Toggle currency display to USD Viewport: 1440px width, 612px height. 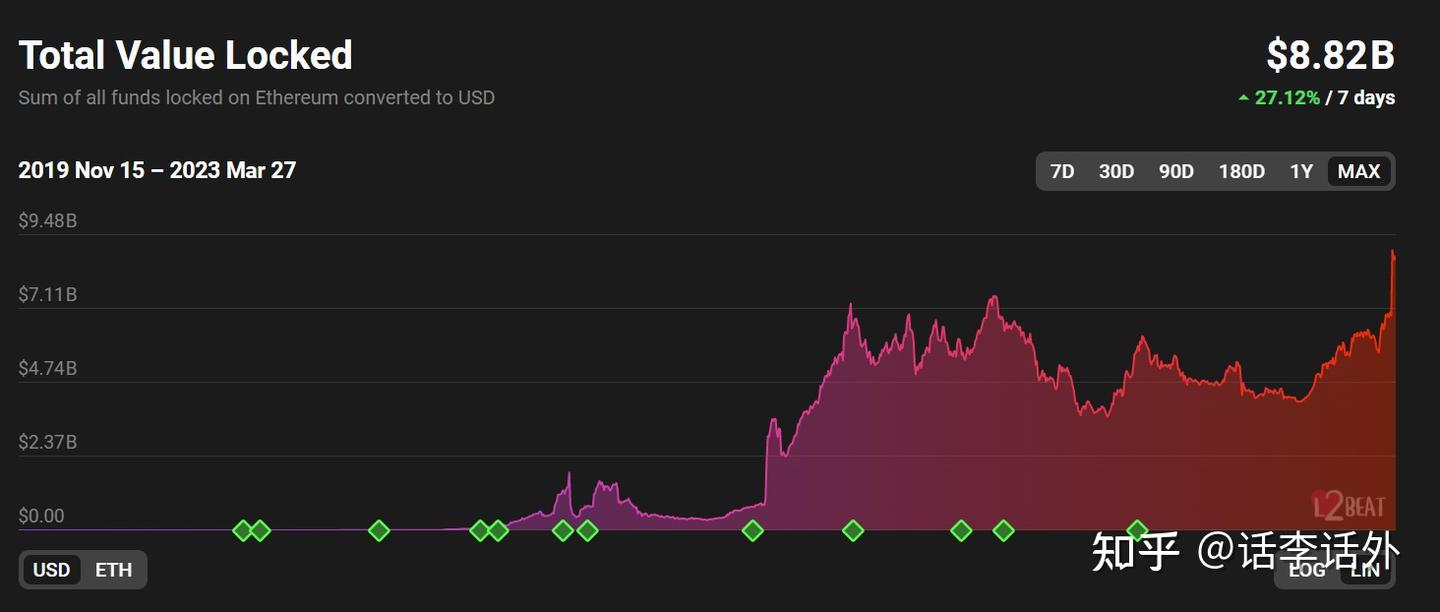click(x=52, y=570)
